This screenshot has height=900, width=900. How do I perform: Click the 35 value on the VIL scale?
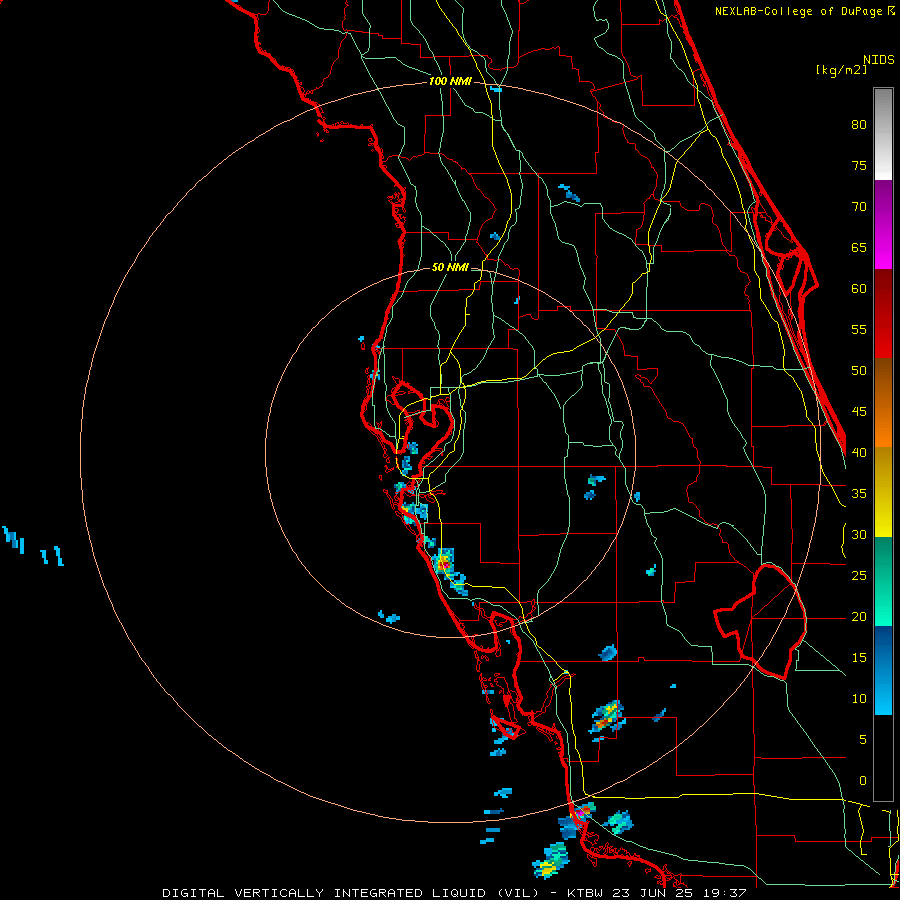click(x=859, y=494)
